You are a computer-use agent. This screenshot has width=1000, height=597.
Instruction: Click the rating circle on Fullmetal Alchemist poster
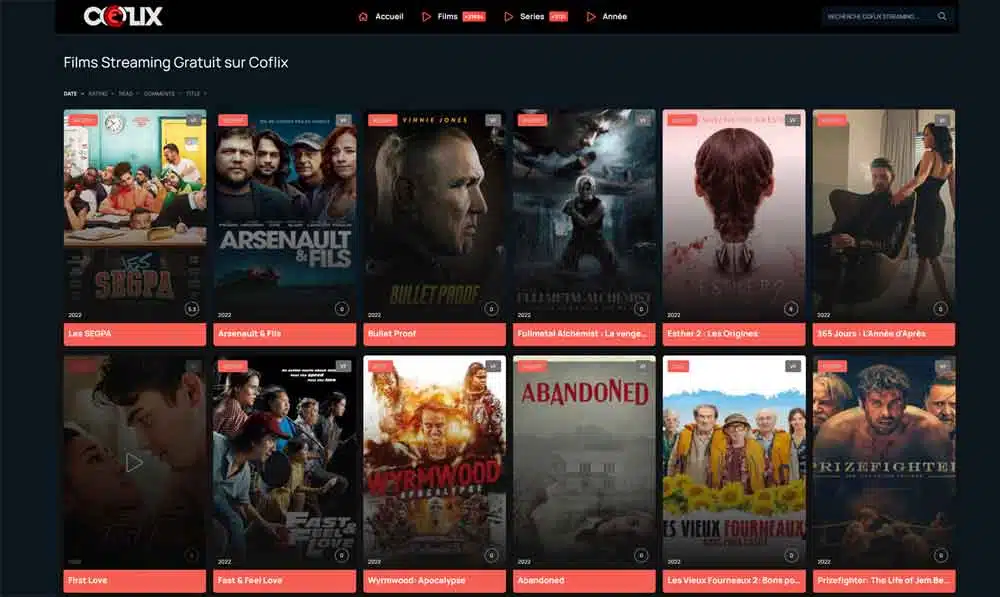point(641,309)
